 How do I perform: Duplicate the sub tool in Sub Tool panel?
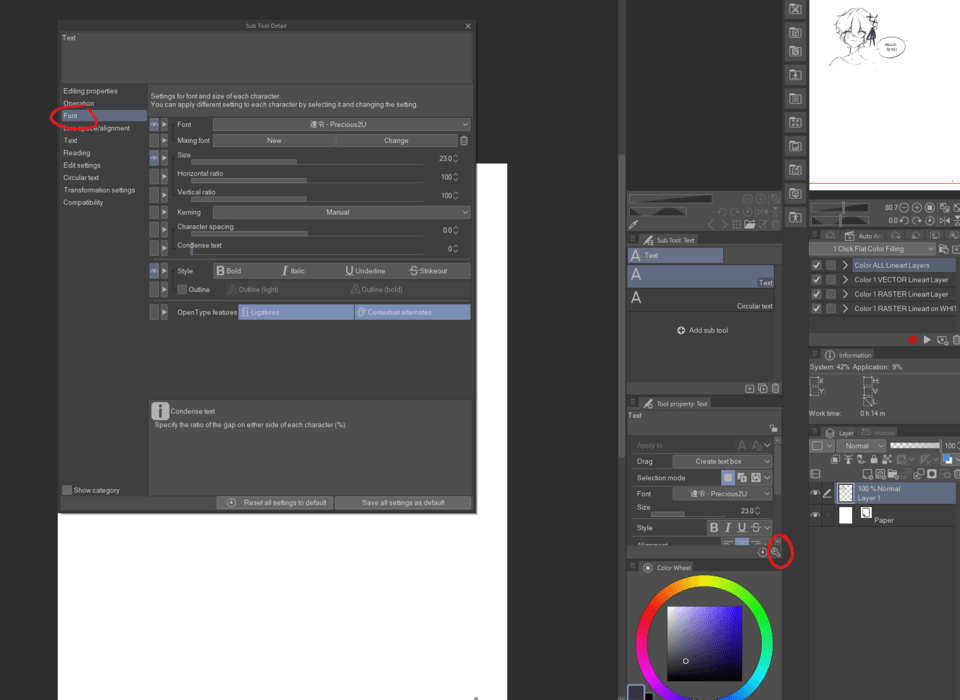763,388
